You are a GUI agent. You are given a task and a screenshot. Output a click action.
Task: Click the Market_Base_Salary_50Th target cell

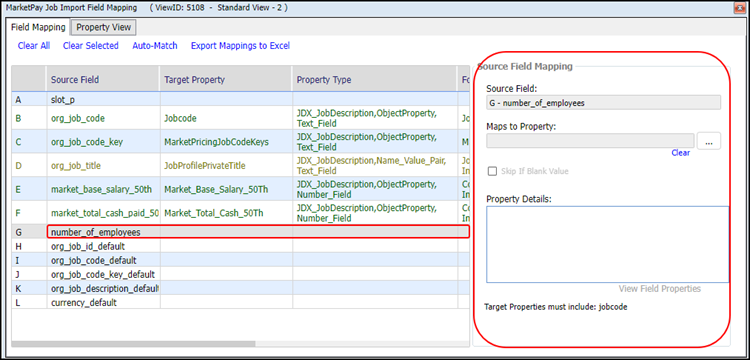pos(226,189)
